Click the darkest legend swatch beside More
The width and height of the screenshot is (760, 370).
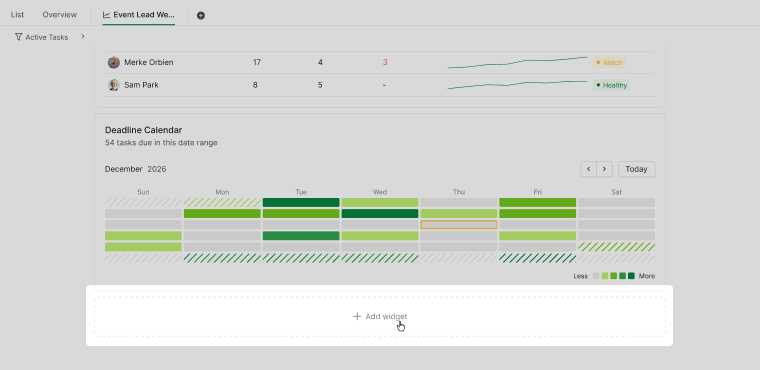click(631, 276)
